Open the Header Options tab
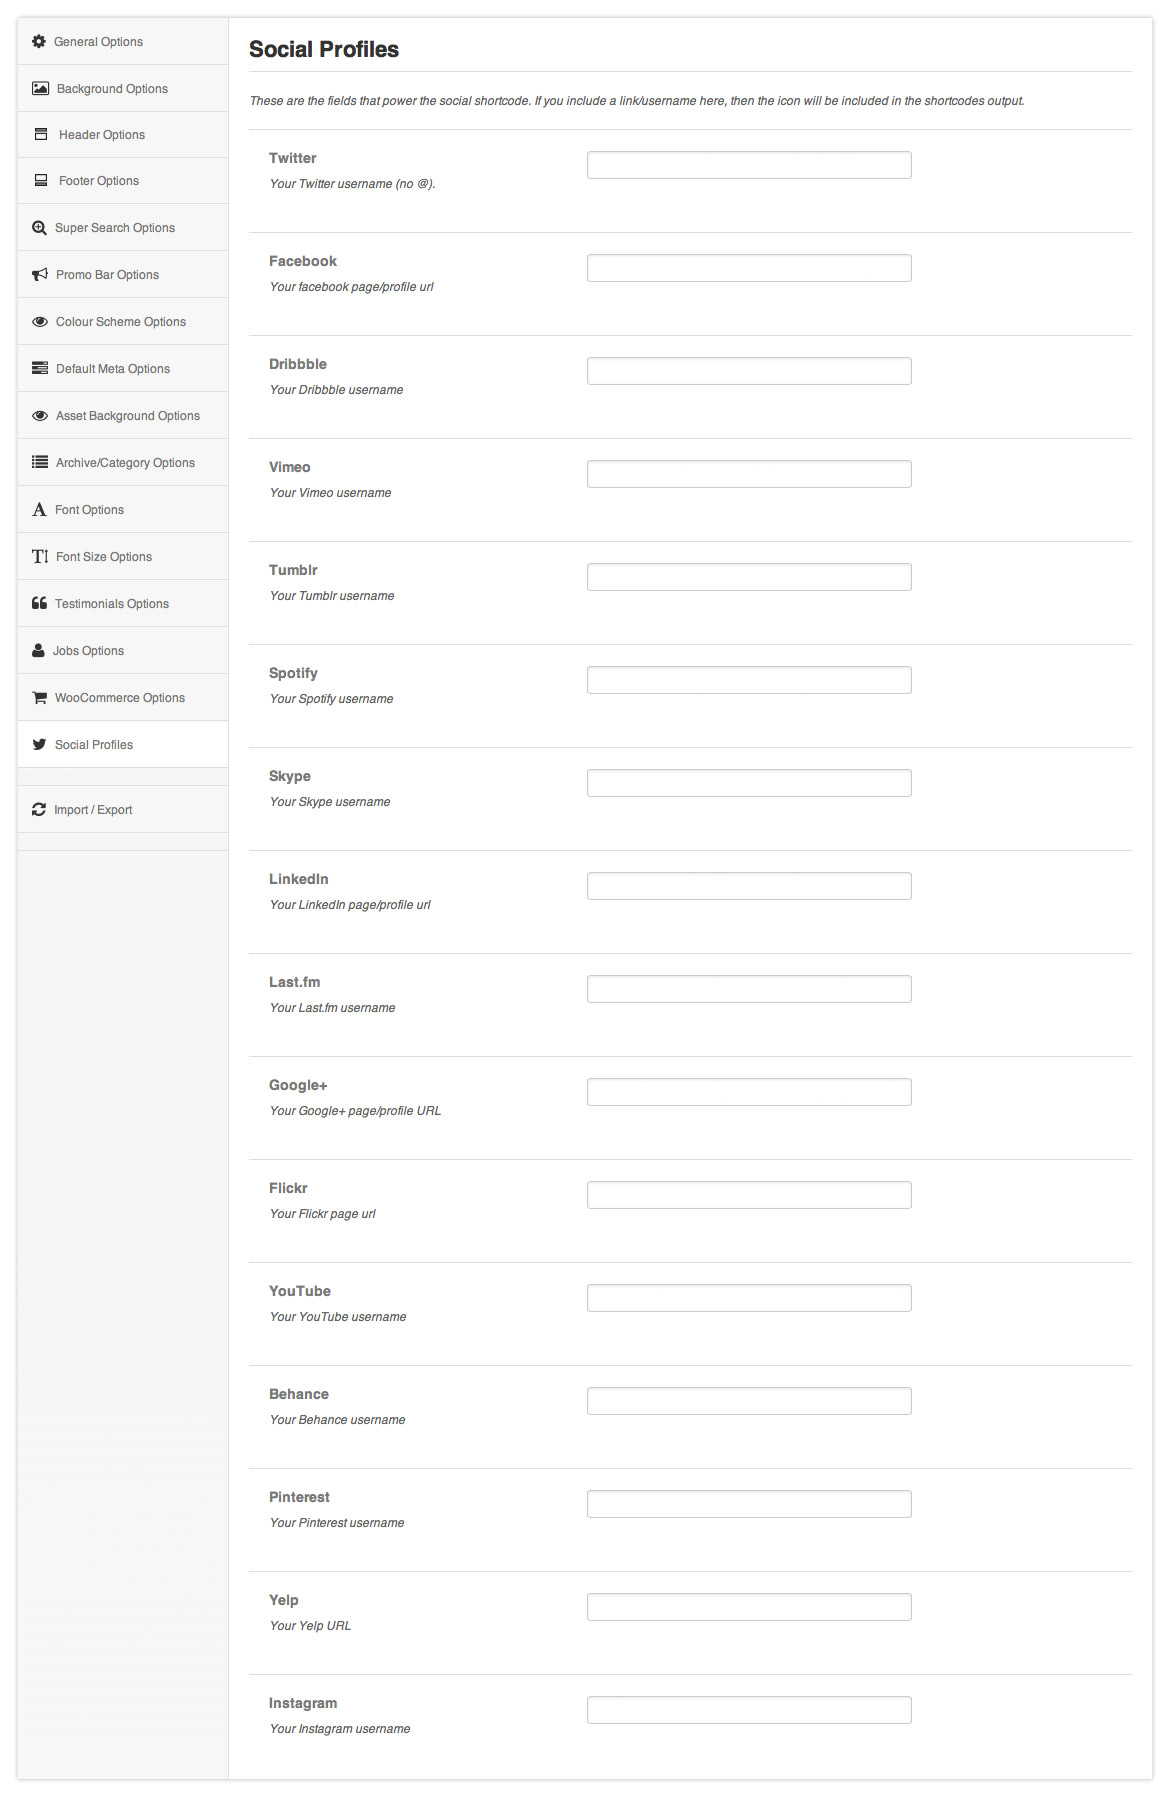The width and height of the screenshot is (1170, 1797). pos(101,135)
